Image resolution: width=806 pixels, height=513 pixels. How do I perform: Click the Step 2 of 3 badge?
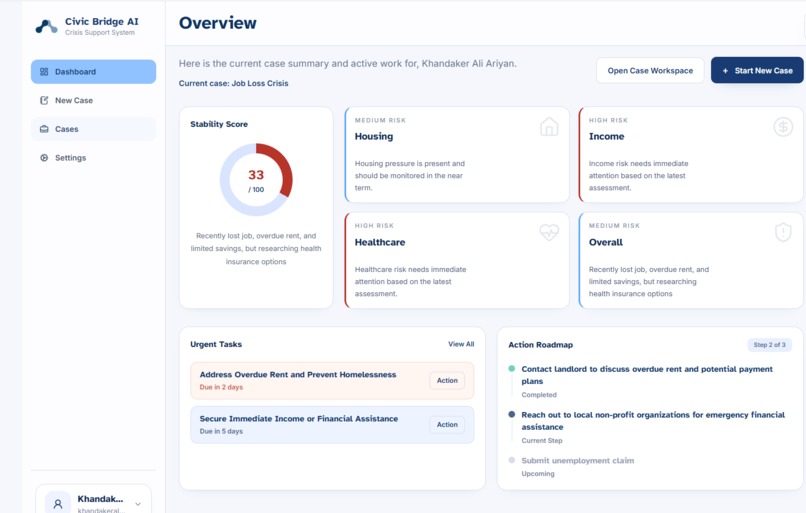[x=770, y=345]
